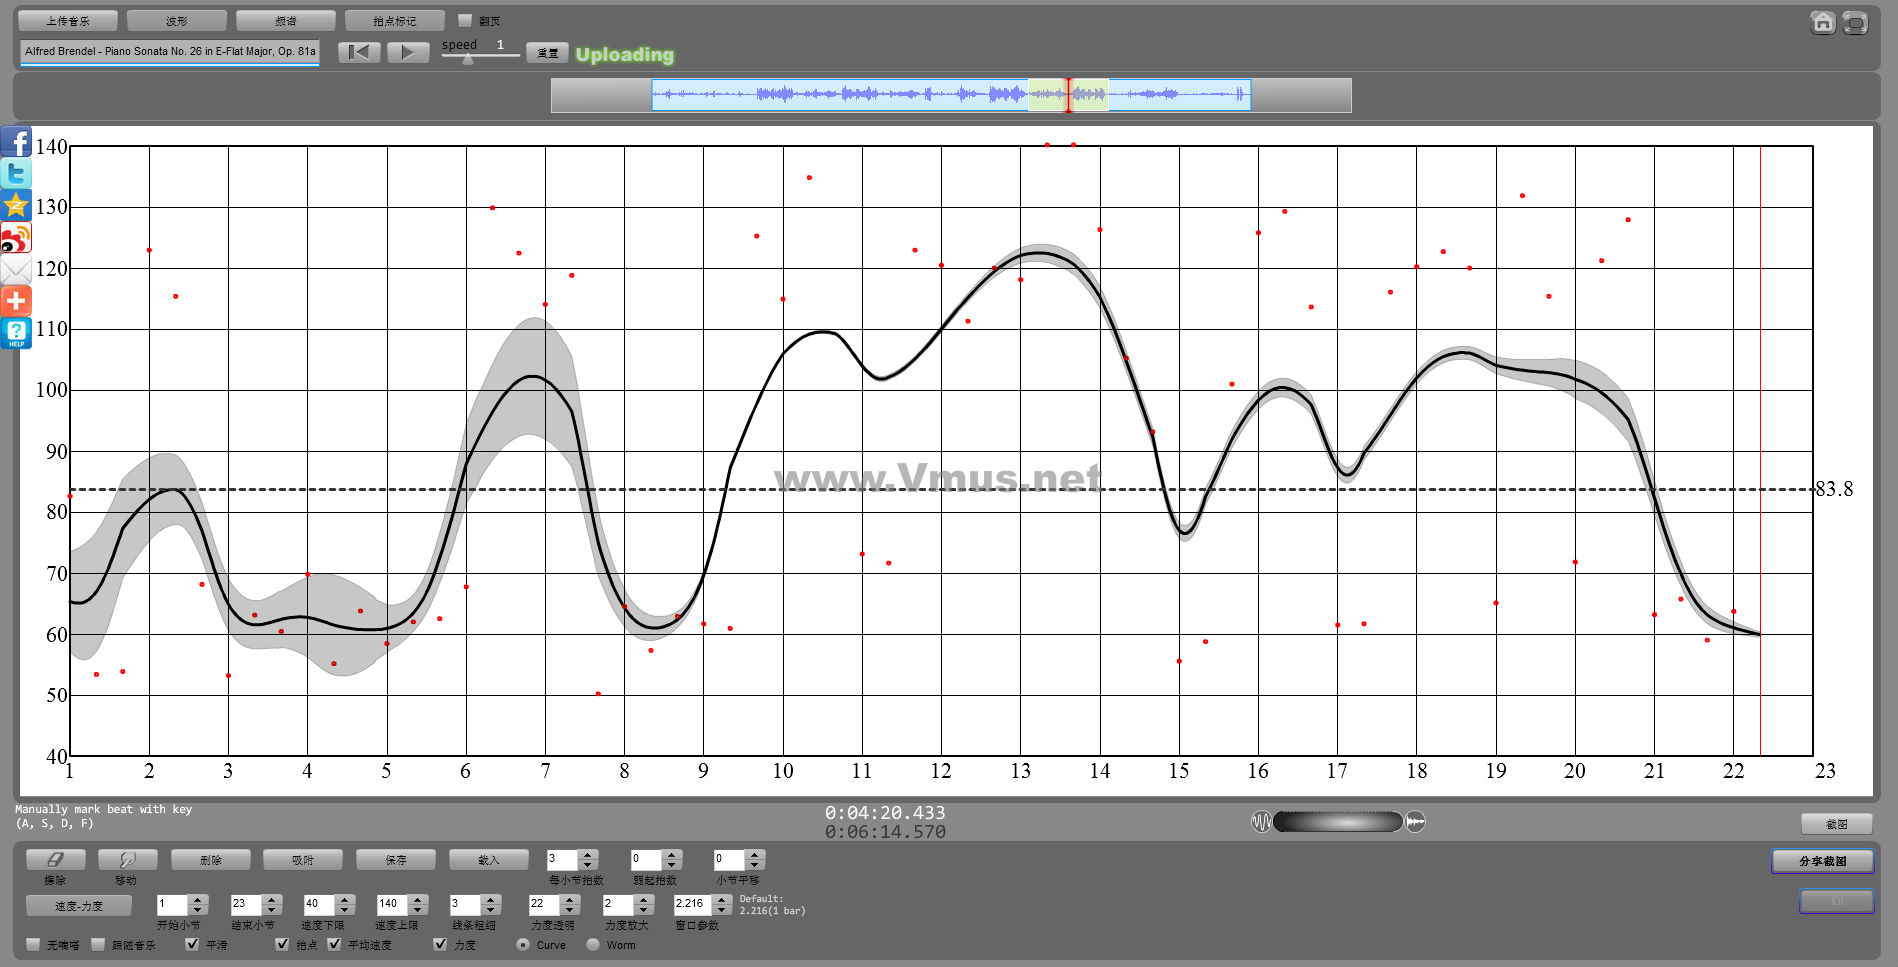Switch to the 频谱 spectrum view
1898x967 pixels.
click(x=286, y=20)
